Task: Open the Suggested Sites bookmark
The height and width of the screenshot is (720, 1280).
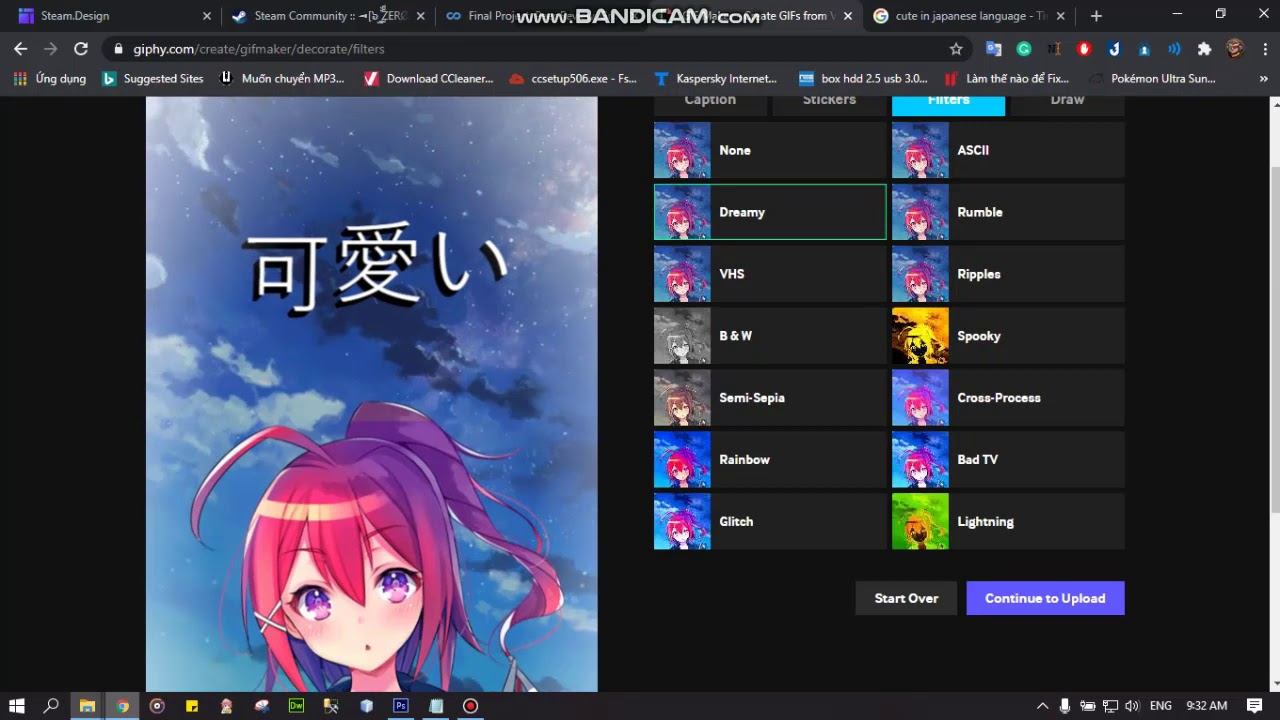Action: (x=153, y=78)
